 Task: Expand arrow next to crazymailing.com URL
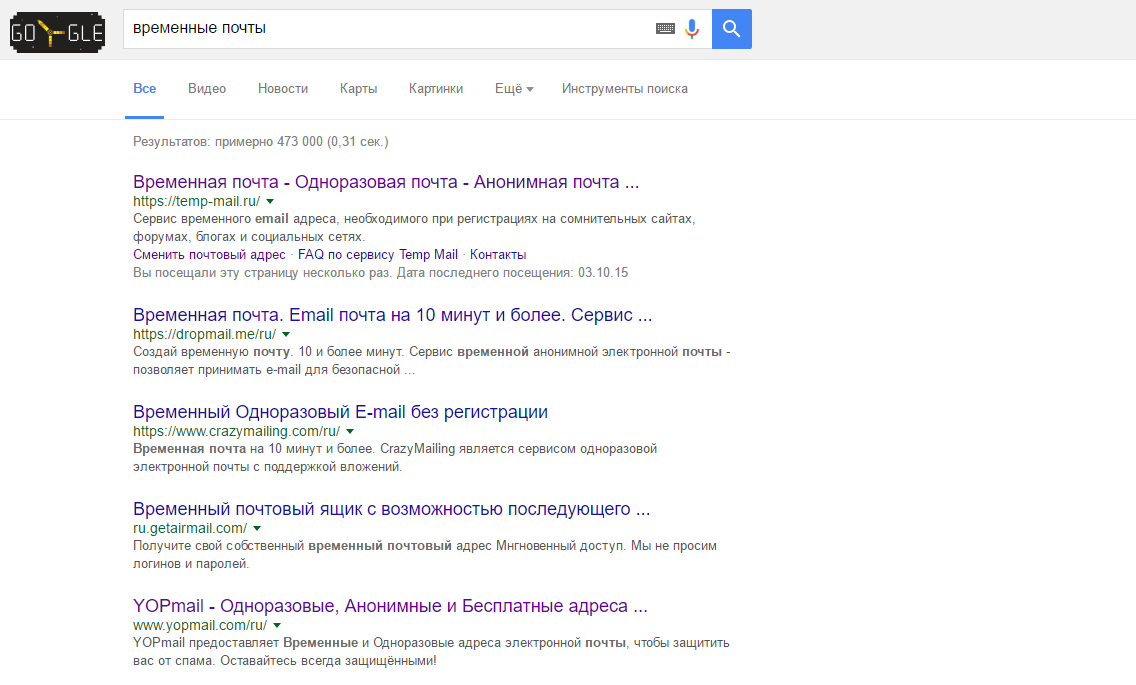click(x=350, y=431)
